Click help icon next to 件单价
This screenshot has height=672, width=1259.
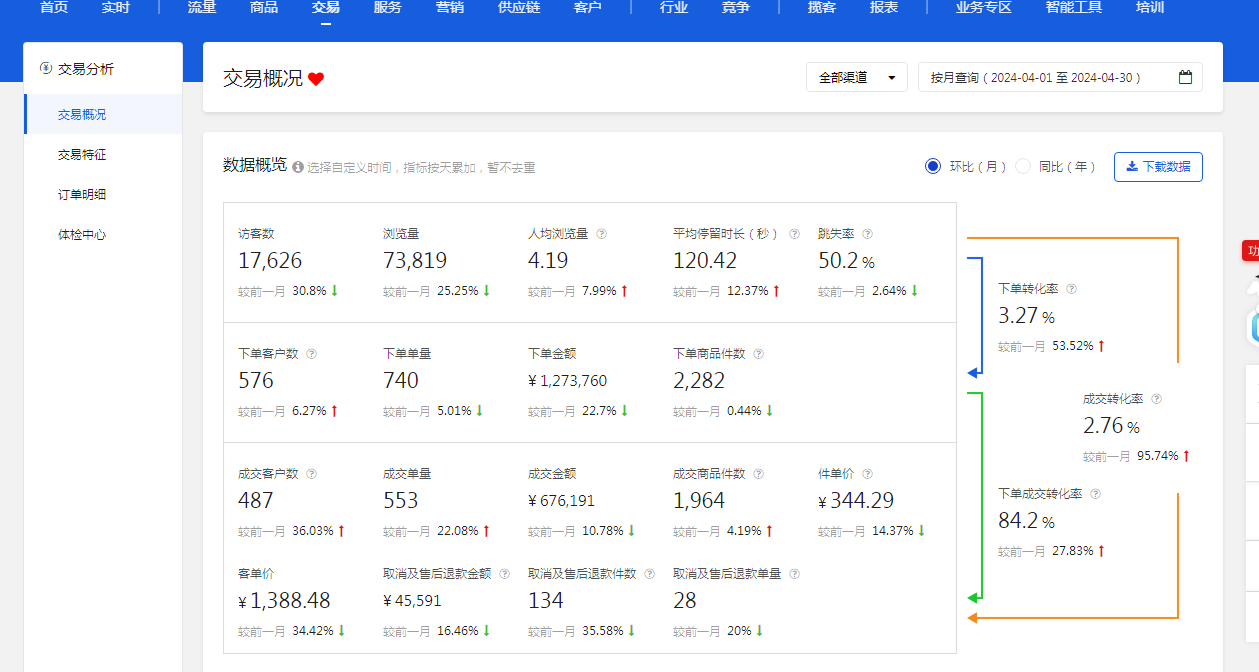click(x=867, y=474)
